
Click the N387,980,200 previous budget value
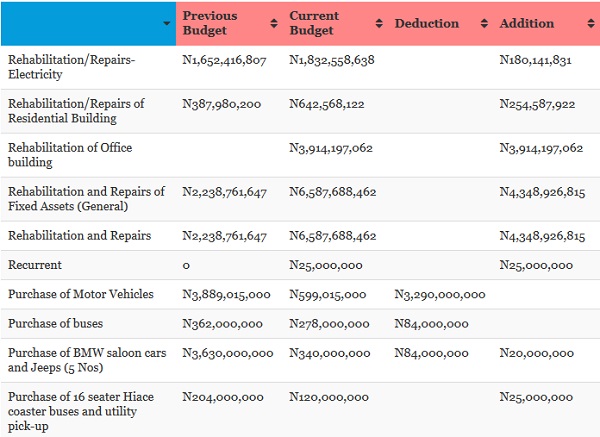coord(222,104)
